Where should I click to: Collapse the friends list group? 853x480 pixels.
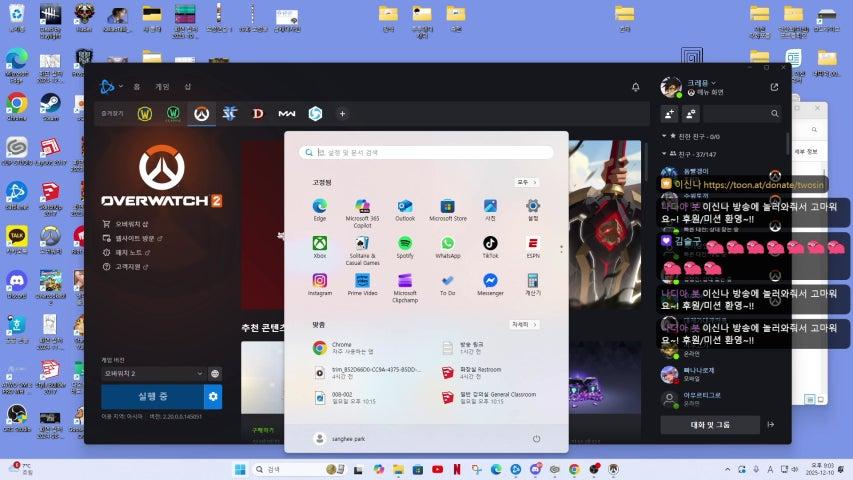(x=666, y=153)
